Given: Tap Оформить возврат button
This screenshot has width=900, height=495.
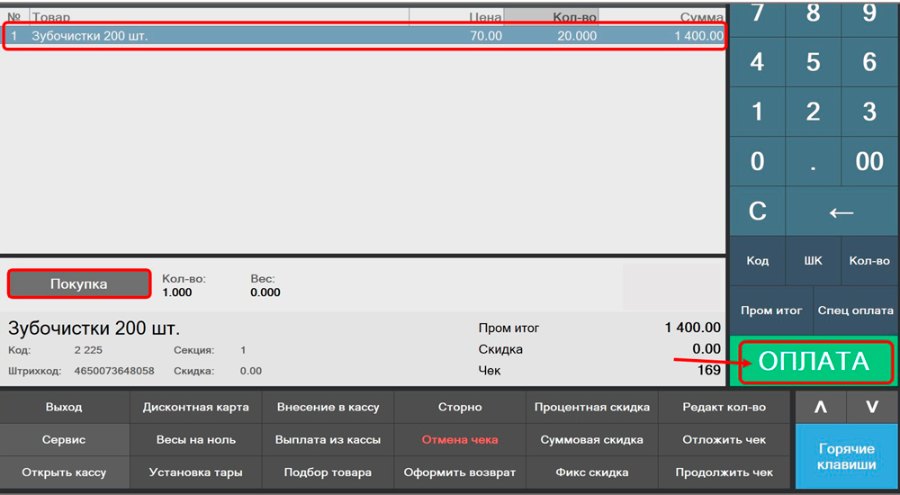Looking at the screenshot, I should [x=460, y=473].
